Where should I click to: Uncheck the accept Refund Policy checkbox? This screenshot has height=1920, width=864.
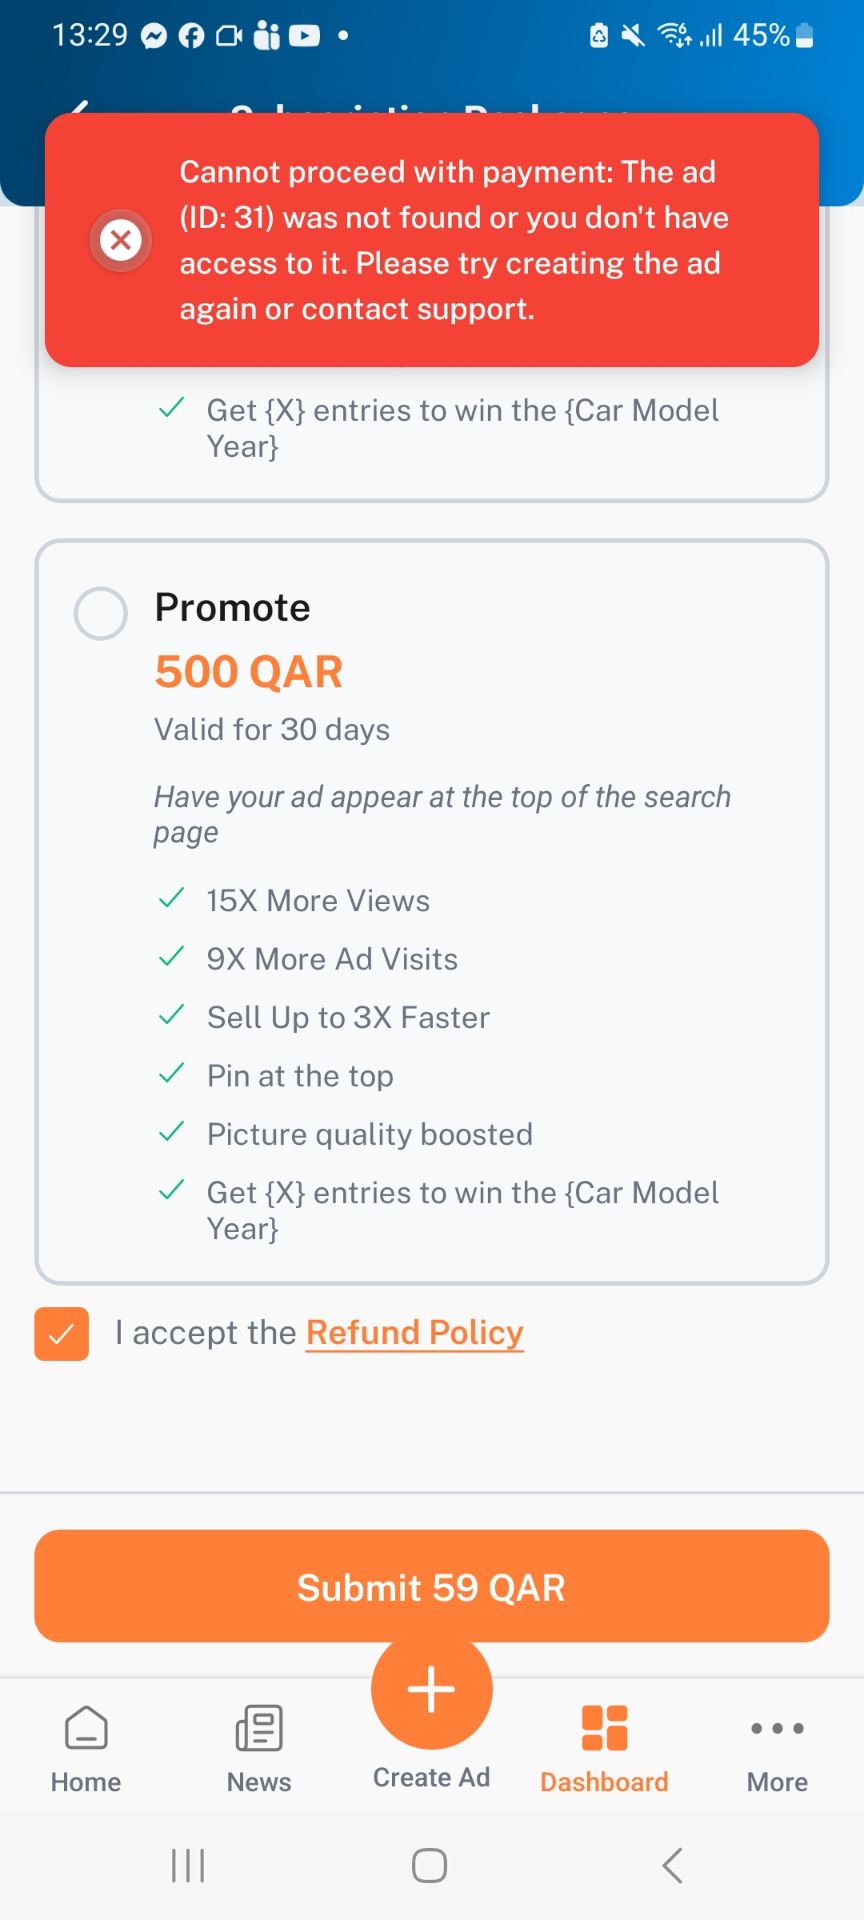(61, 1334)
